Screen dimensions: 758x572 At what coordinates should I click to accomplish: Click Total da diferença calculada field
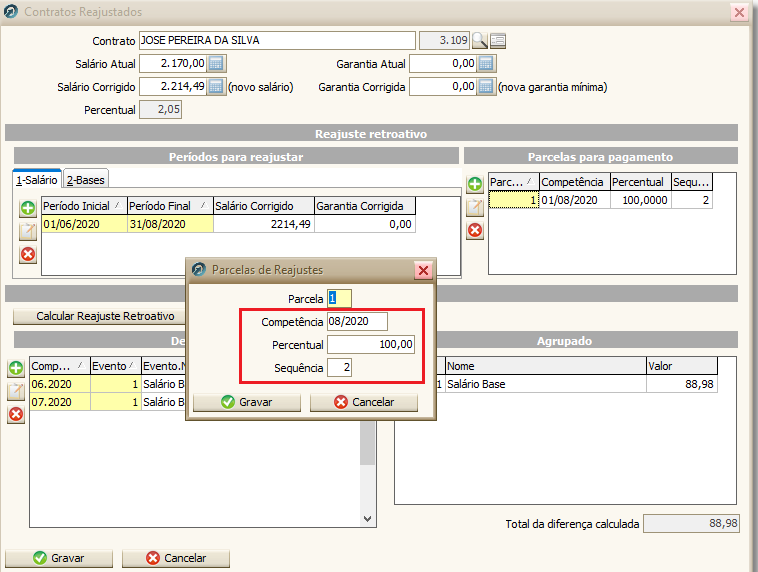(x=691, y=524)
